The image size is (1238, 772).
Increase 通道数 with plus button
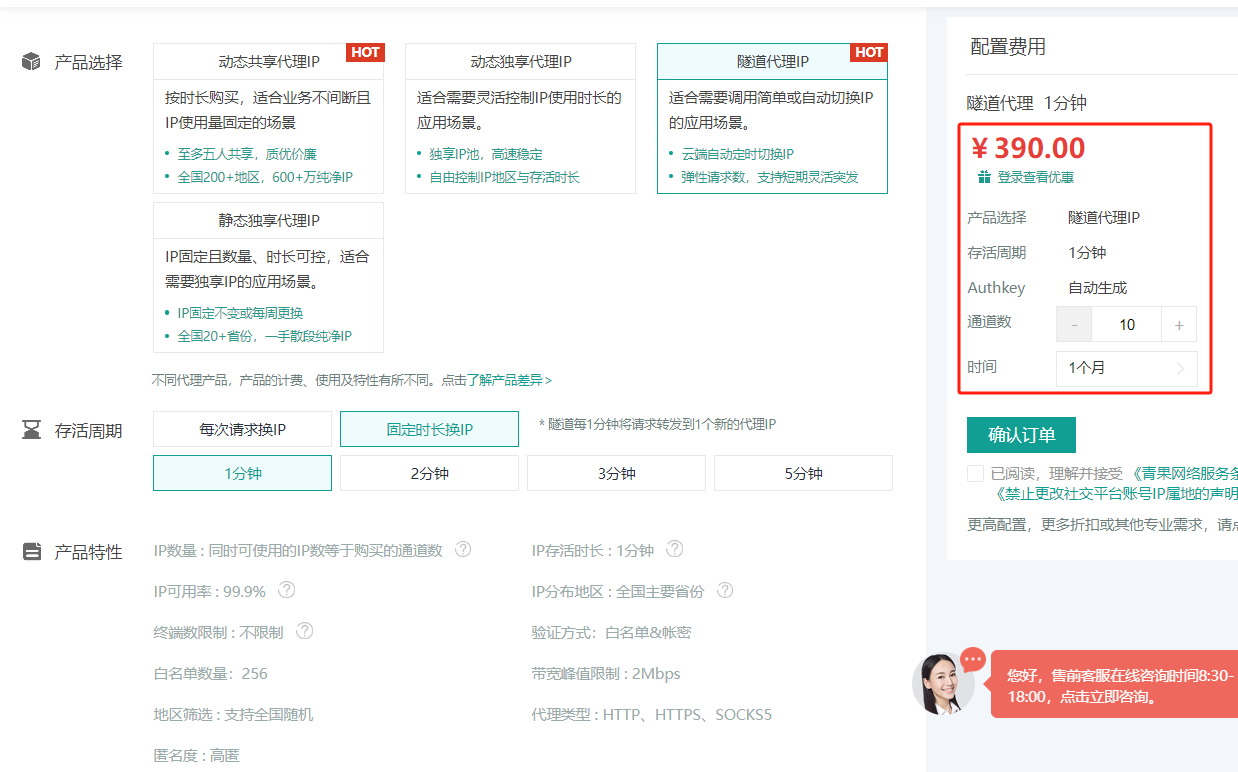click(1179, 325)
